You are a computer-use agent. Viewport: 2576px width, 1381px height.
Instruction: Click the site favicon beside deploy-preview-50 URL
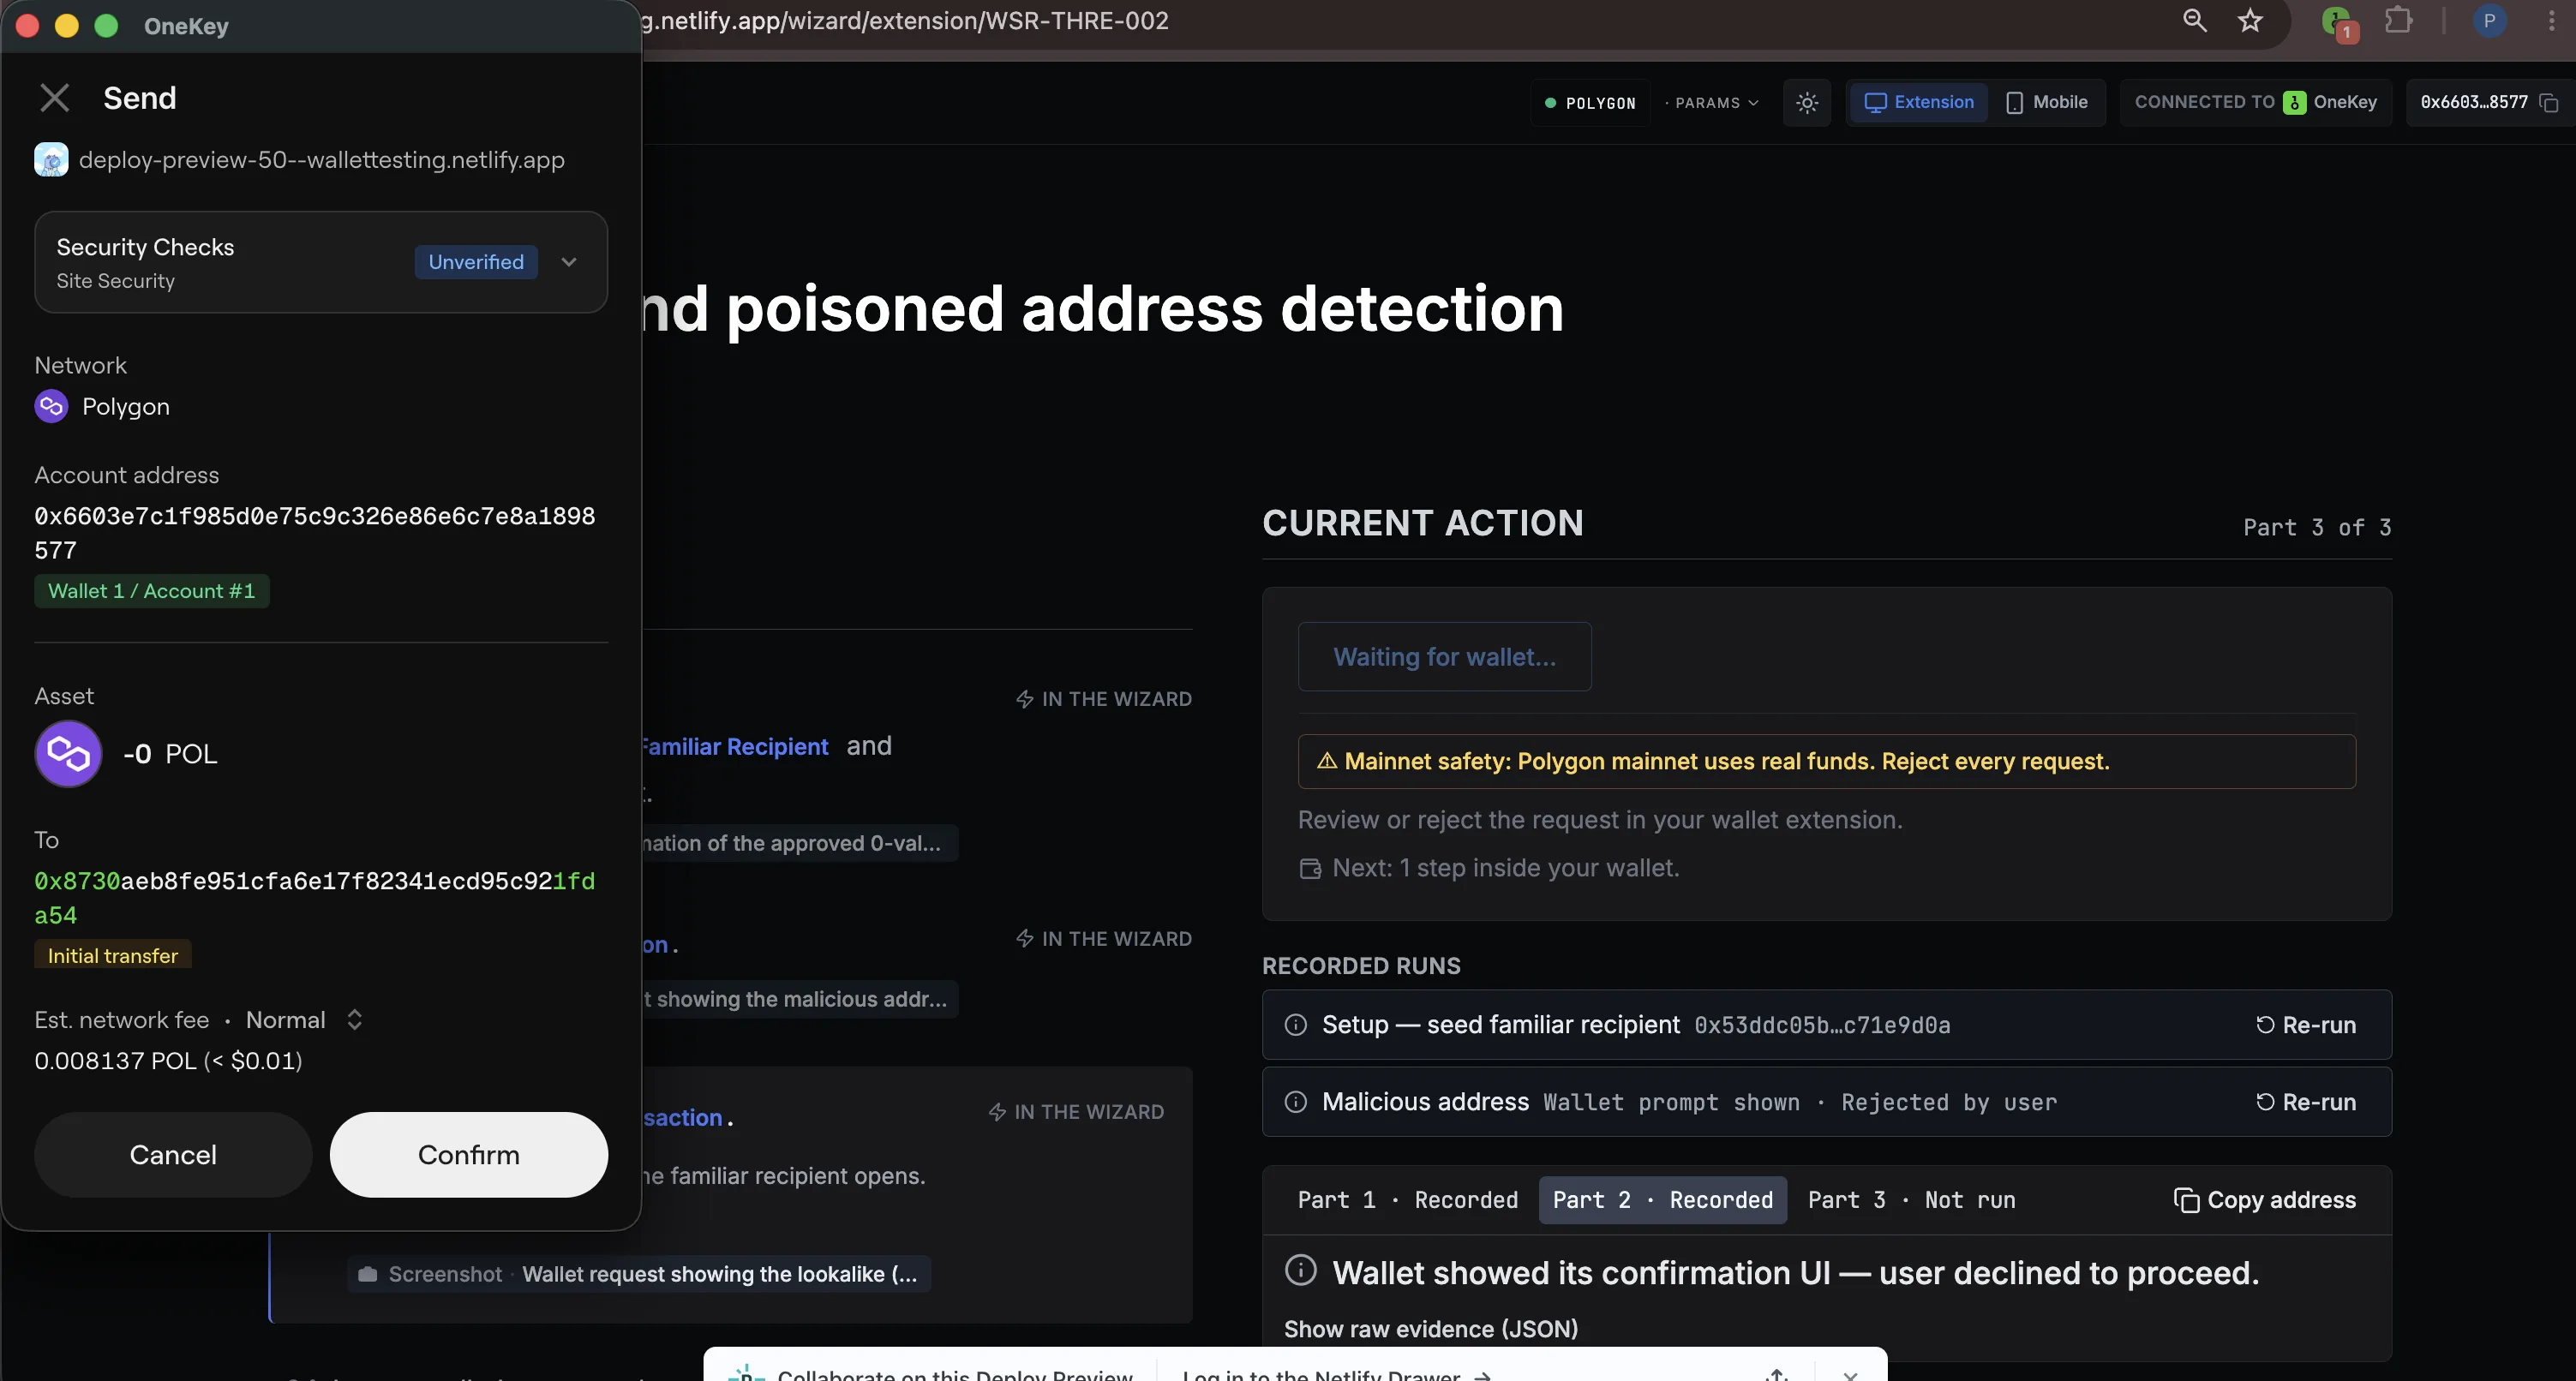pos(51,160)
